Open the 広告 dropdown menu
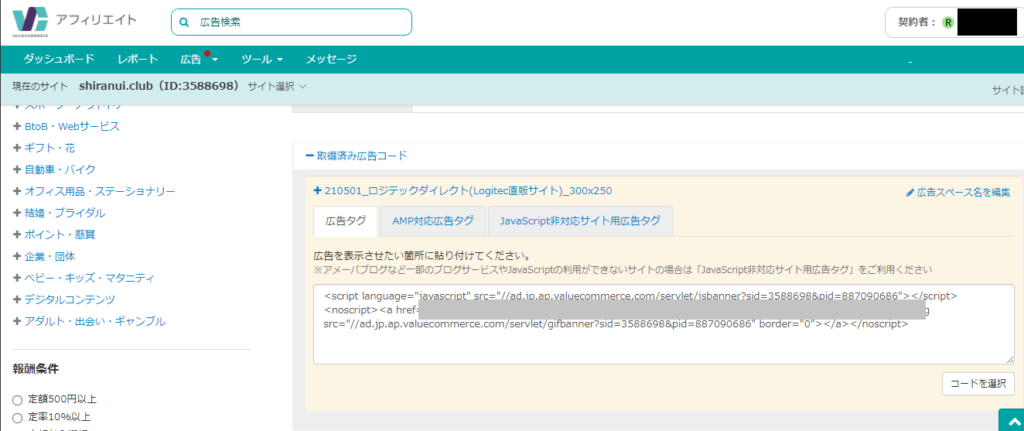The height and width of the screenshot is (431, 1024). point(199,59)
